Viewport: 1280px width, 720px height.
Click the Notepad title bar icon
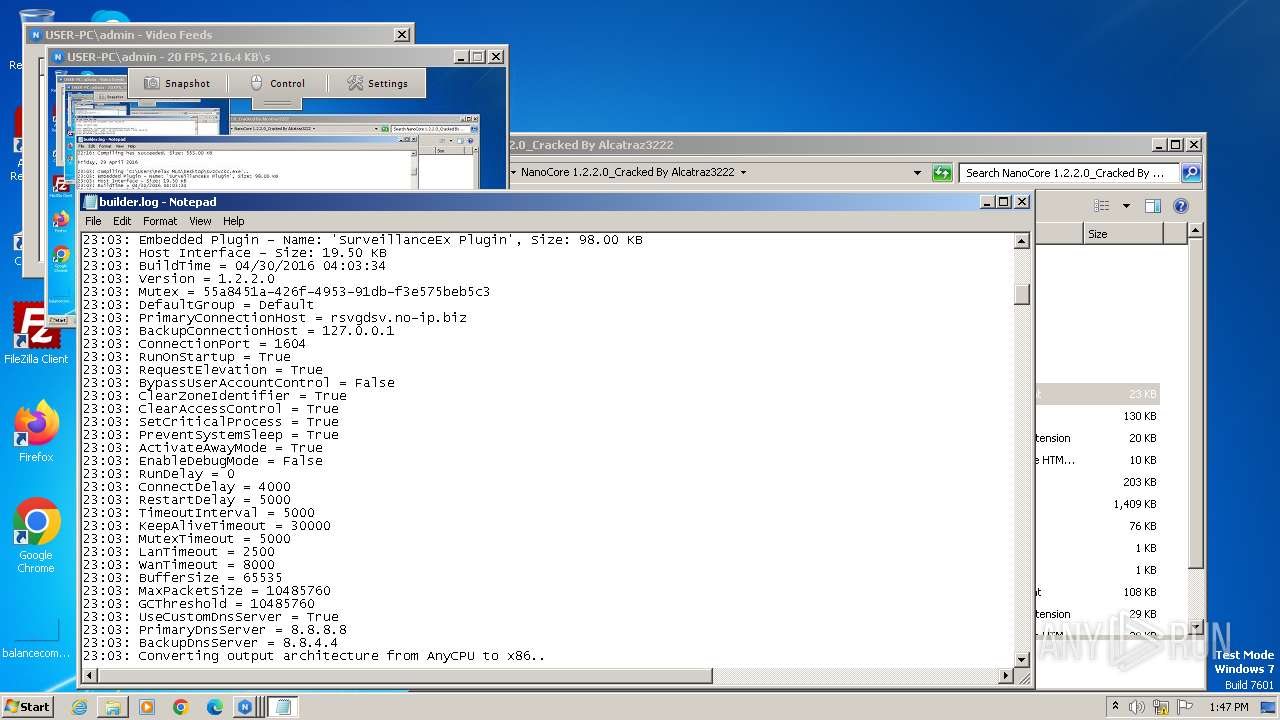point(90,202)
